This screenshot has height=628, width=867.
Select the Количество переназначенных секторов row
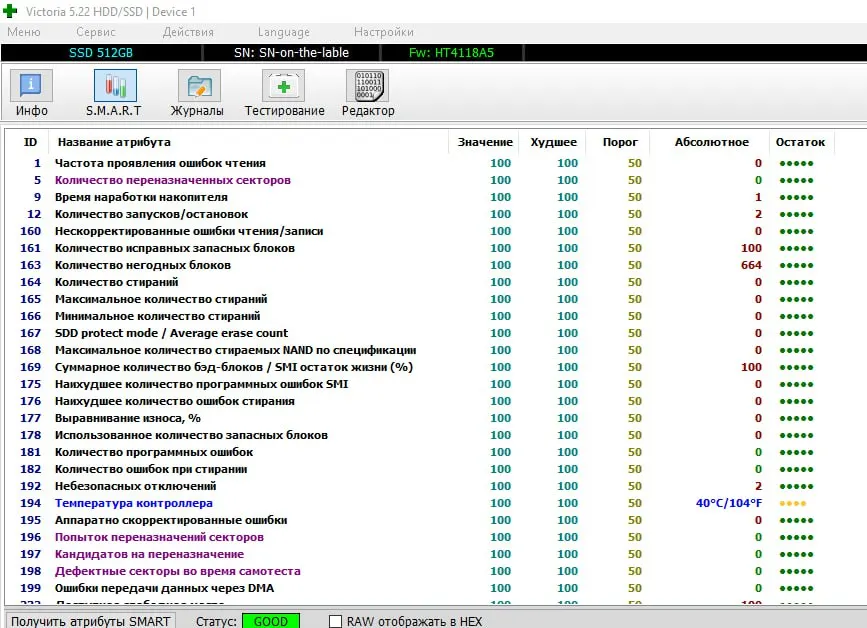click(x=172, y=180)
